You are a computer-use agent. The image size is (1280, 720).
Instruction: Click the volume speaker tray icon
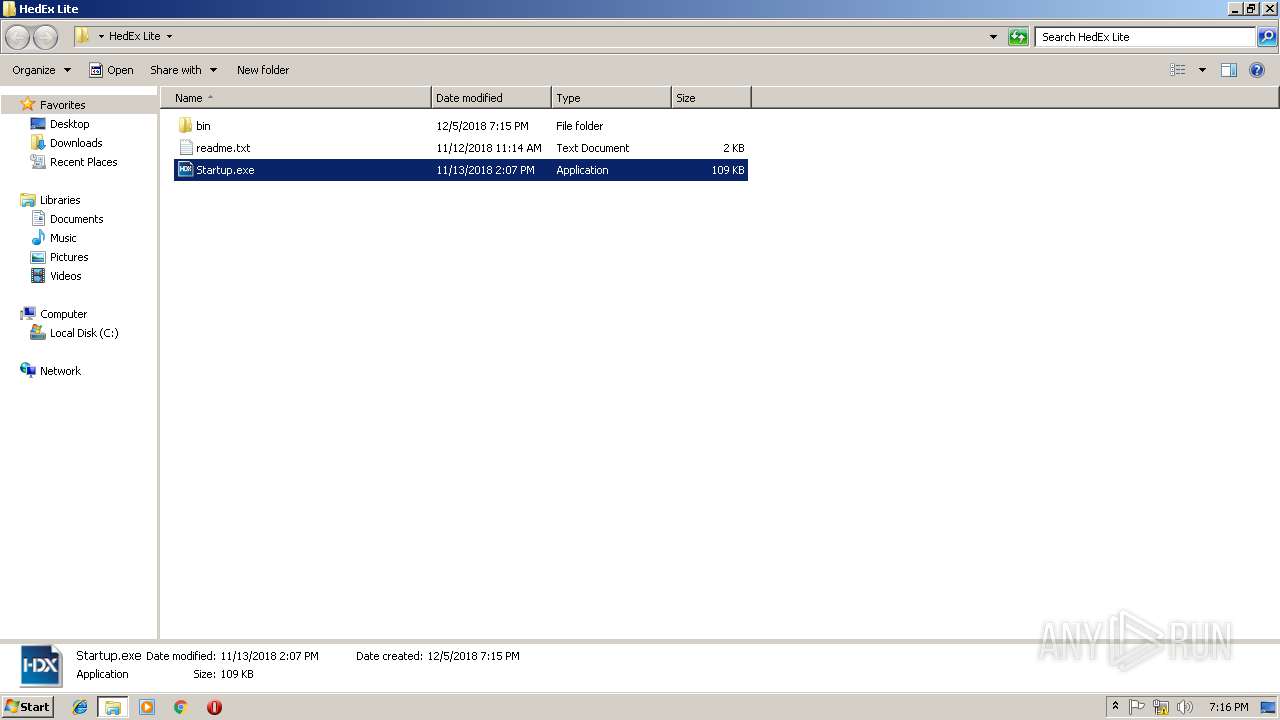(x=1185, y=707)
